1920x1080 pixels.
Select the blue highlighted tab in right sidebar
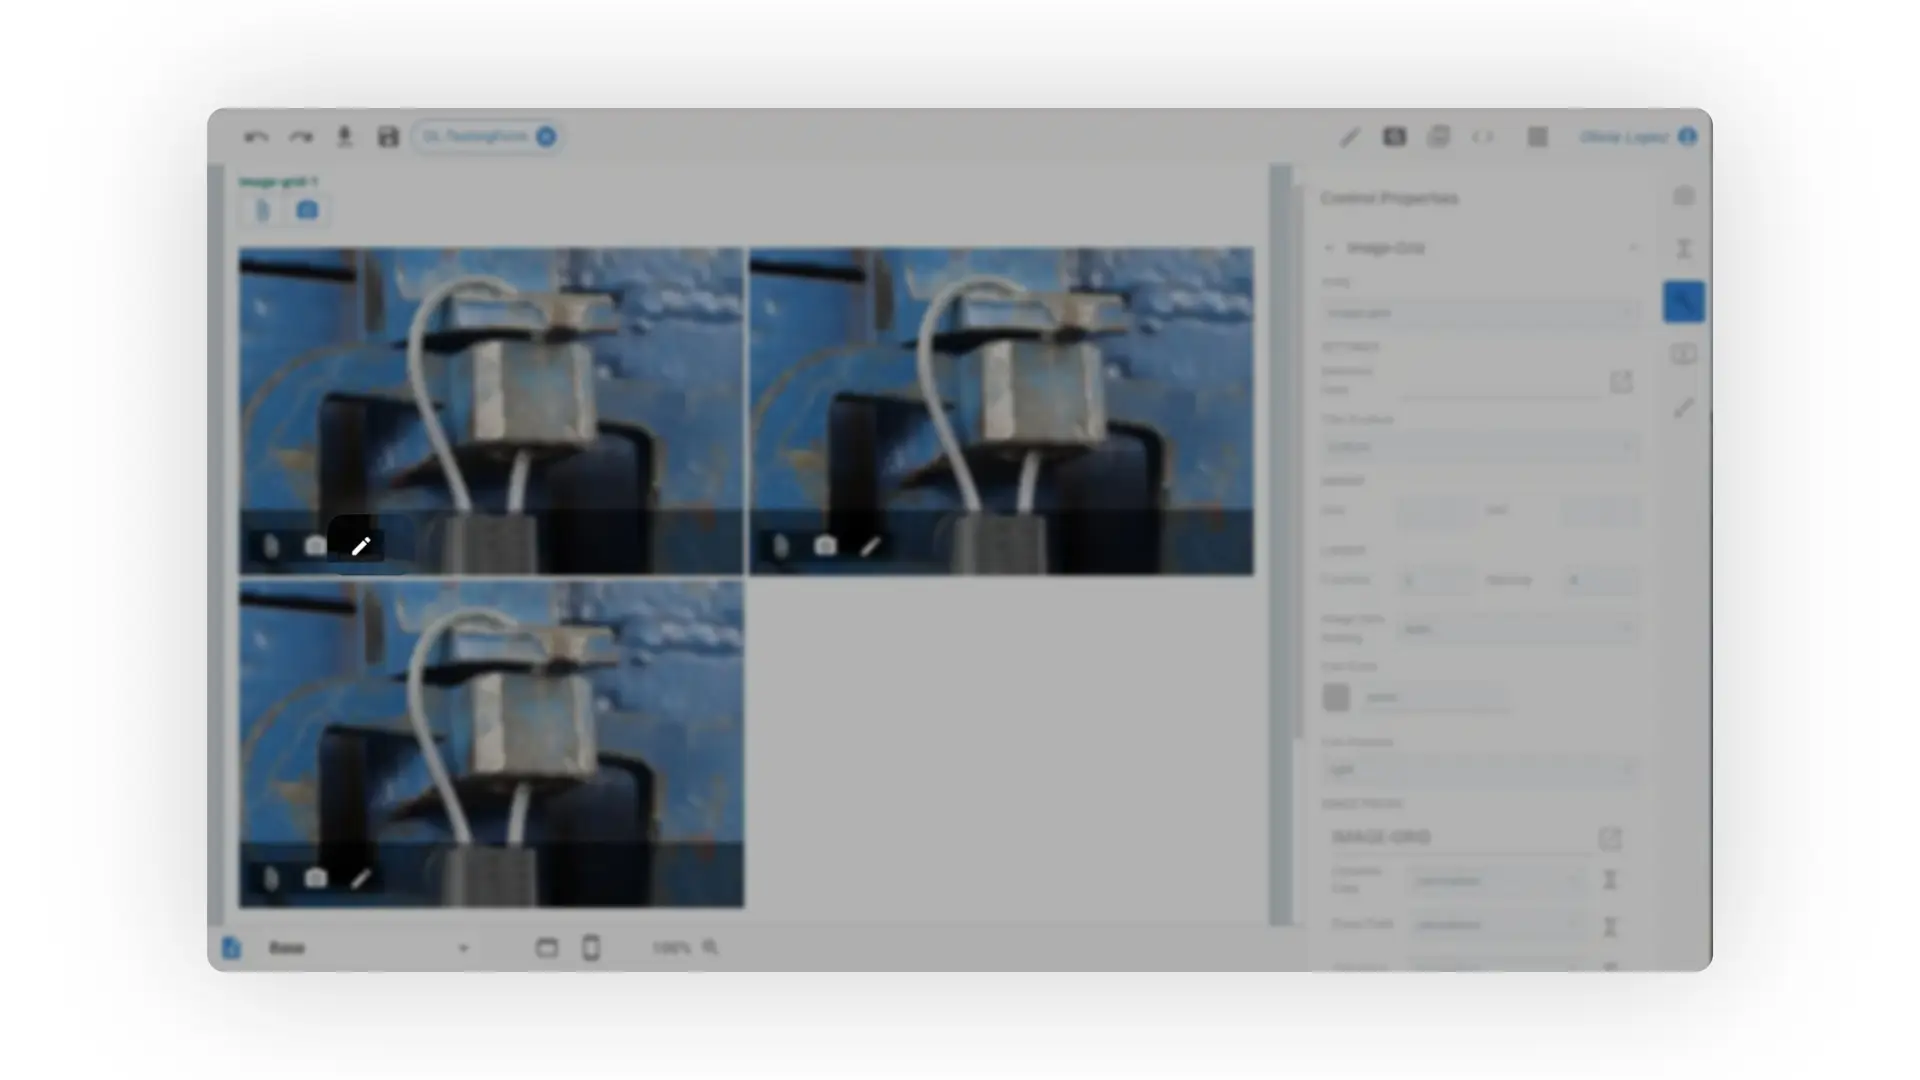pos(1683,302)
